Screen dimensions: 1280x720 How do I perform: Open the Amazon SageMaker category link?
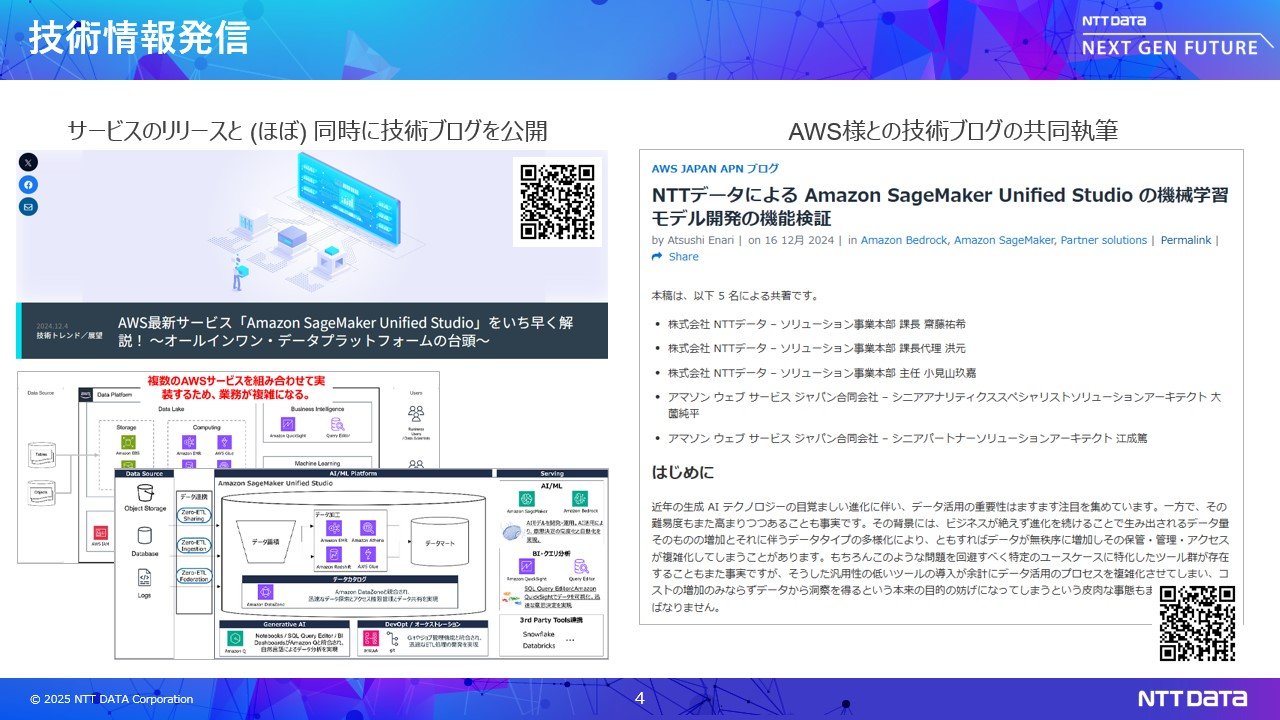(1005, 240)
